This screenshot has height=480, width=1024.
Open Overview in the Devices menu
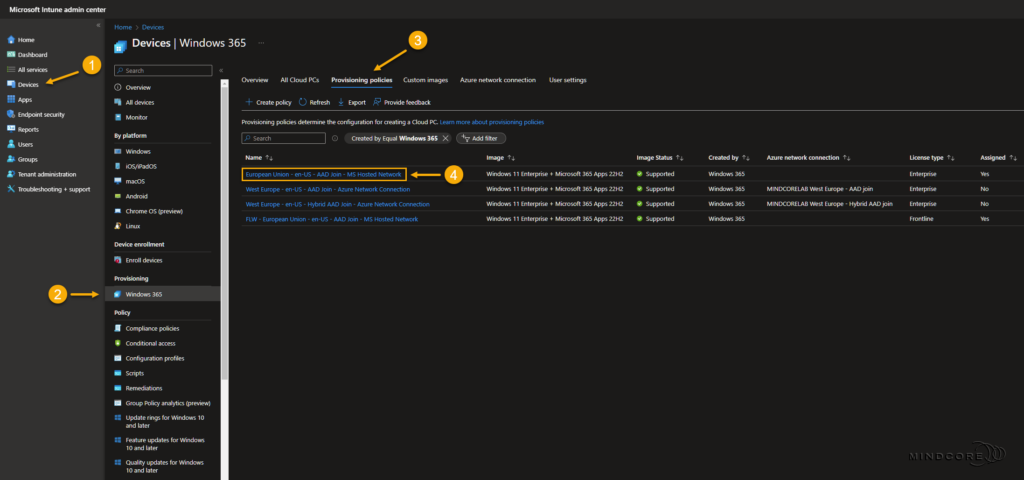tap(138, 88)
